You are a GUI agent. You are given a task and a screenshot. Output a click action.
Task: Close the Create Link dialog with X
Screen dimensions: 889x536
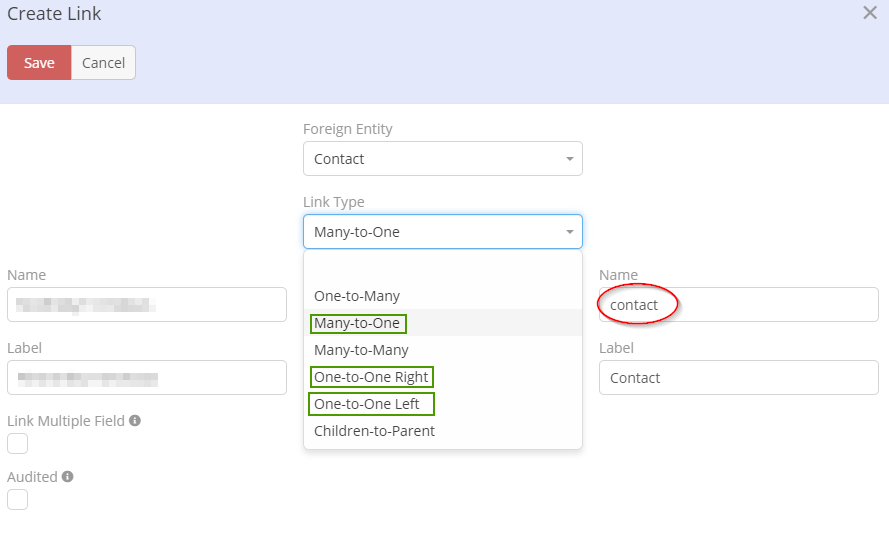pyautogui.click(x=870, y=13)
